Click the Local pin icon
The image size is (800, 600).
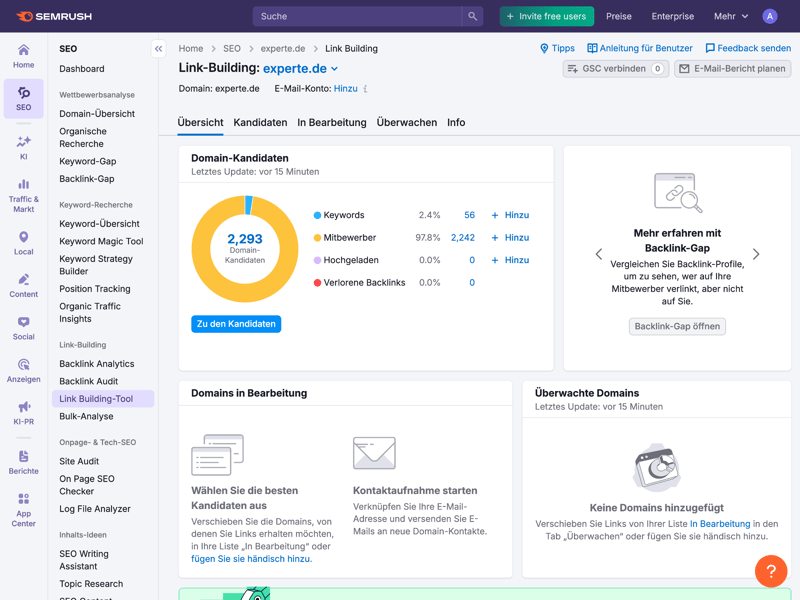pos(23,238)
